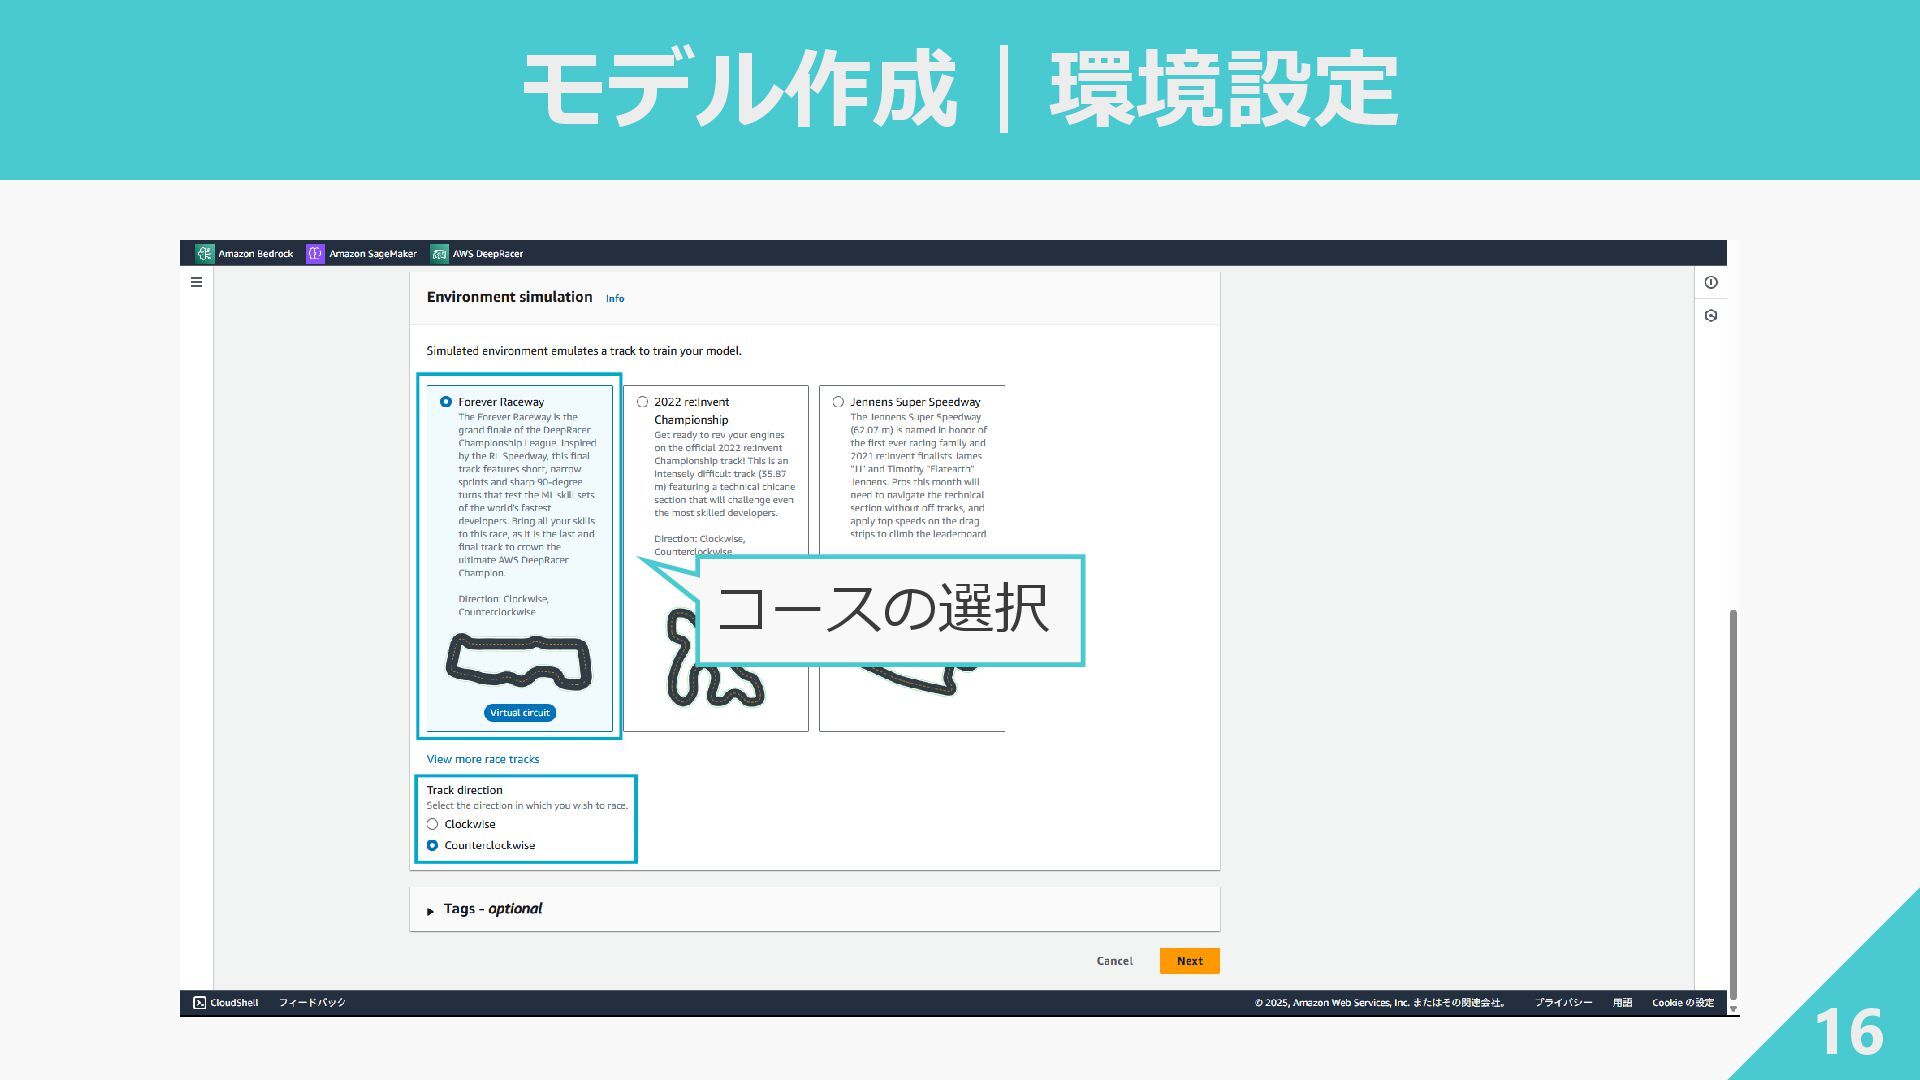1920x1080 pixels.
Task: Open the View more race tracks link
Action: point(483,759)
